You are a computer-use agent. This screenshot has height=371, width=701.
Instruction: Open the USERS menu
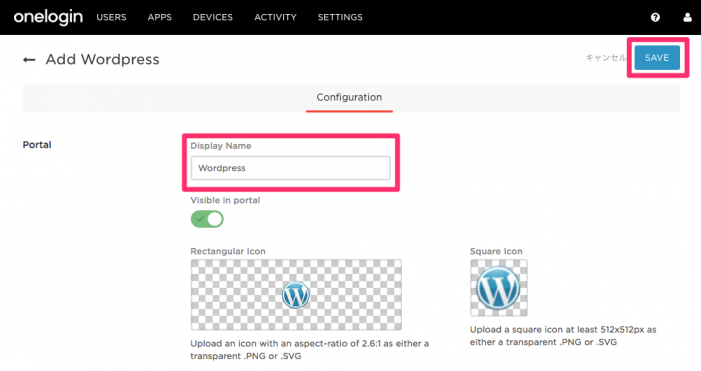coord(111,17)
